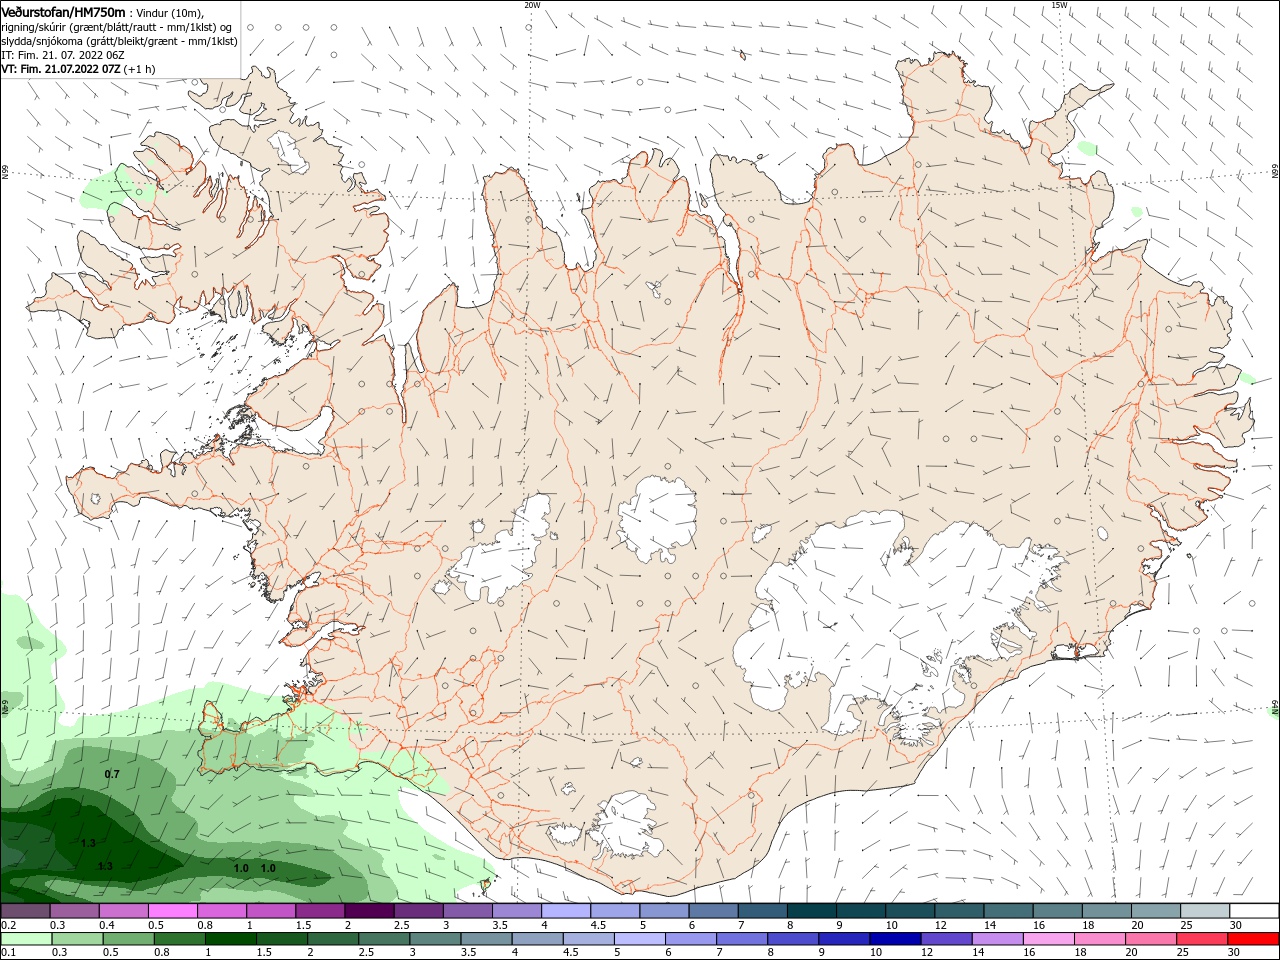
Task: Click the navy blue swatch at 10 in the rain legend
Action: coord(893,939)
